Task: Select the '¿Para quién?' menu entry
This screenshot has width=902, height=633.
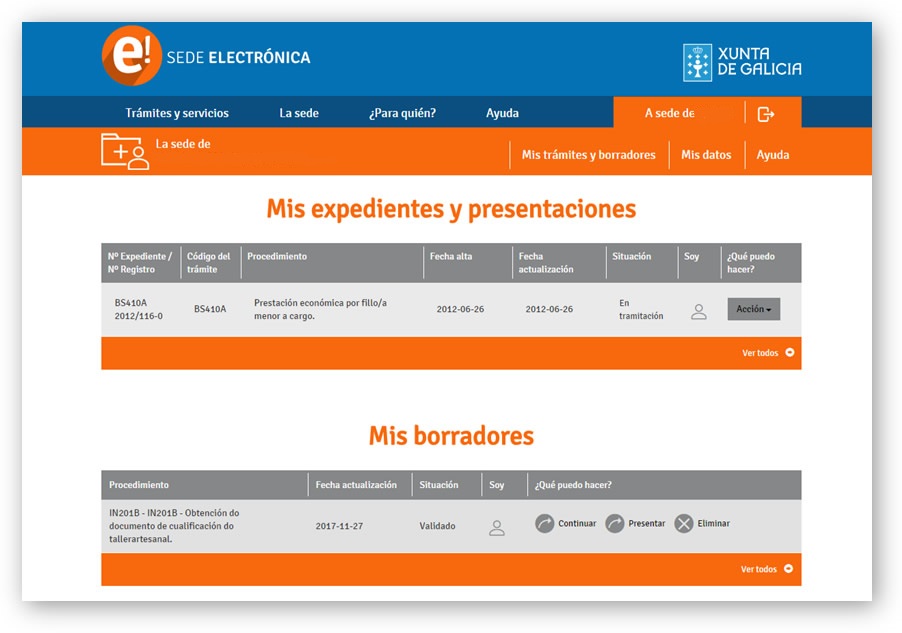Action: 404,113
